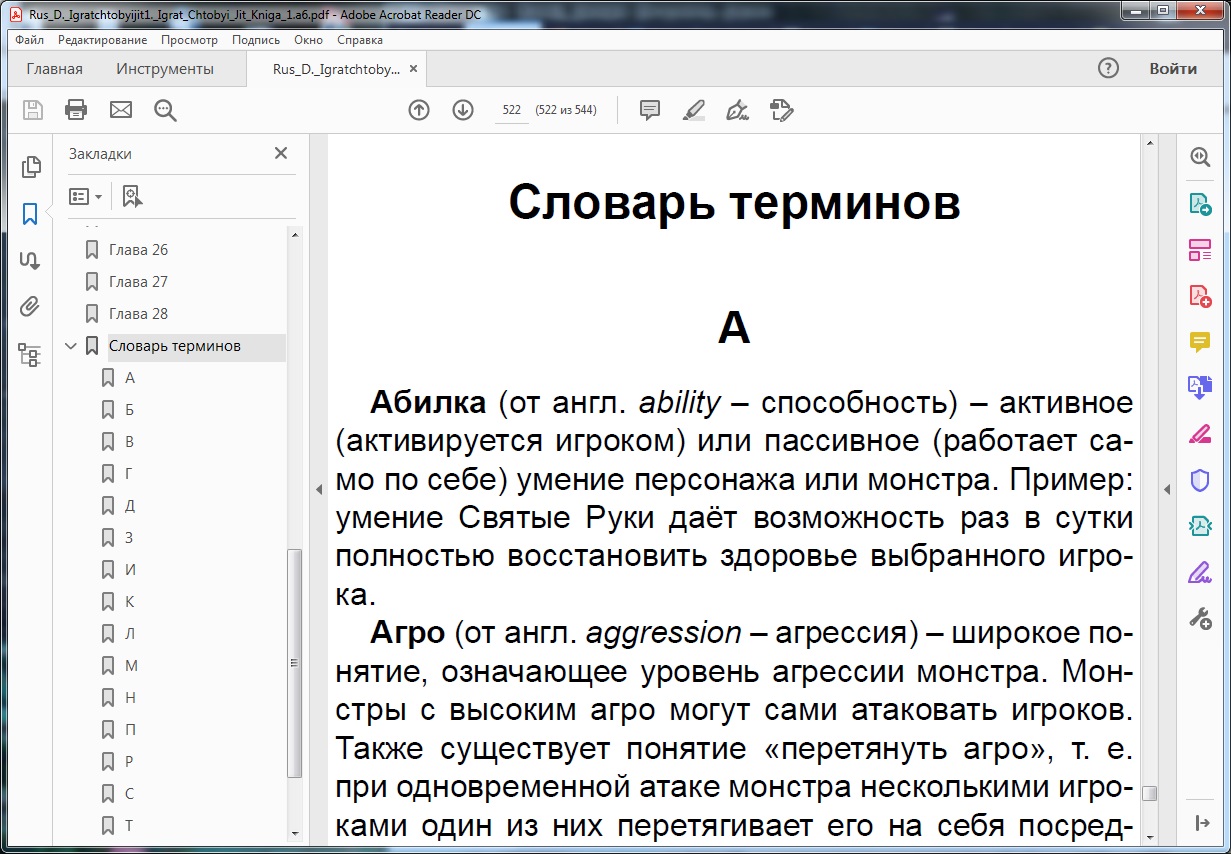Close the Закладки panel
This screenshot has width=1231, height=854.
(281, 153)
